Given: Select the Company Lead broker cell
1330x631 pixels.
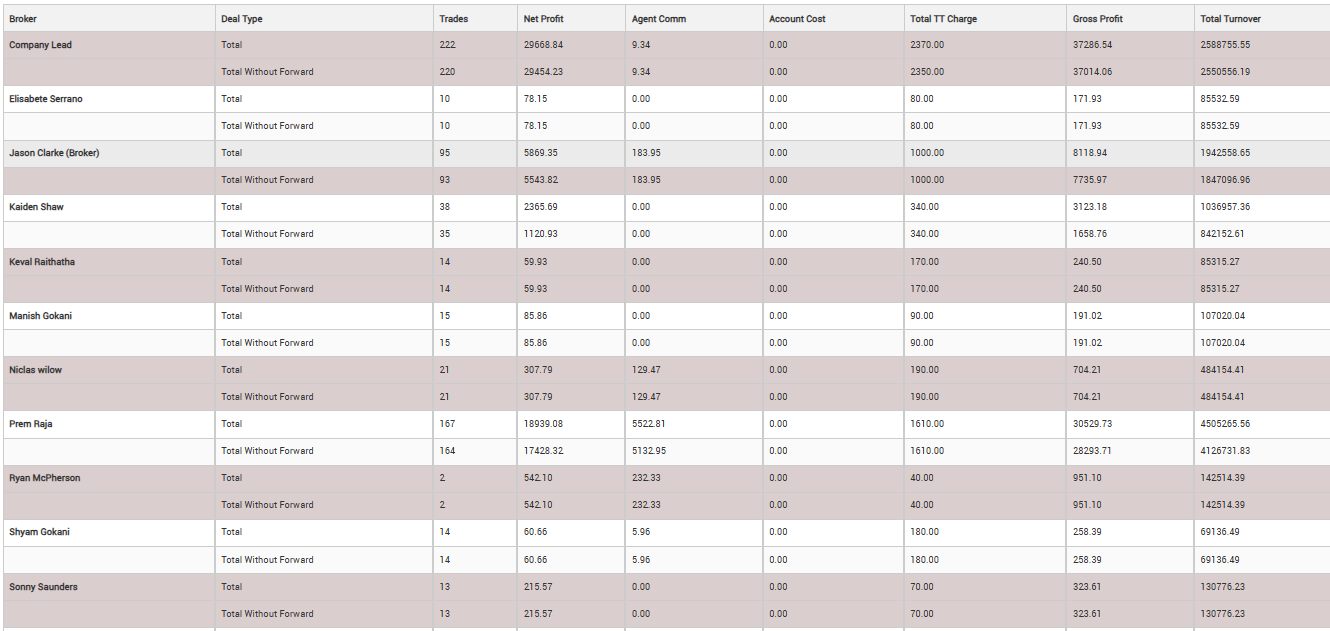Looking at the screenshot, I should (x=41, y=45).
